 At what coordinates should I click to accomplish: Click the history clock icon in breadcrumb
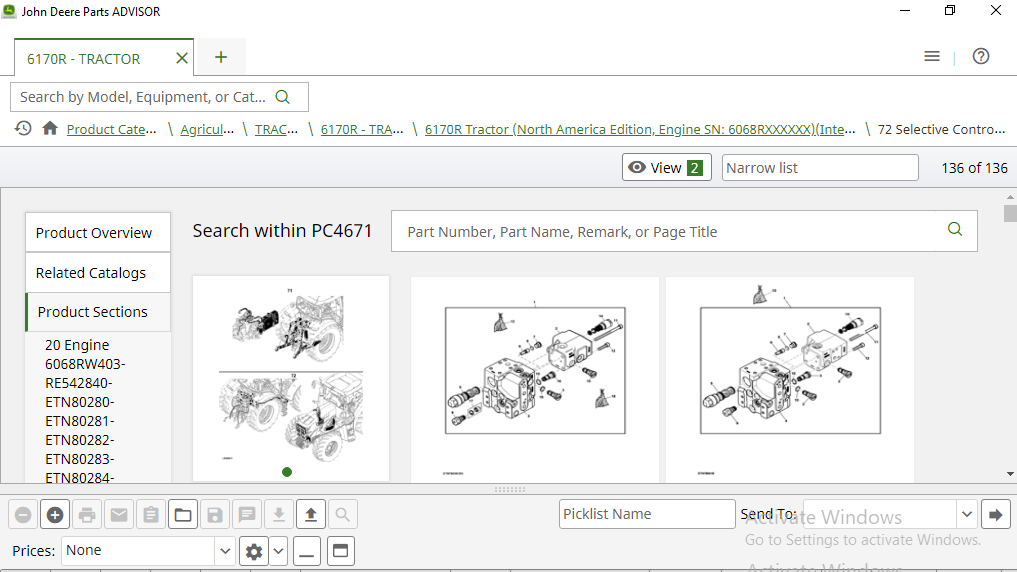[23, 128]
